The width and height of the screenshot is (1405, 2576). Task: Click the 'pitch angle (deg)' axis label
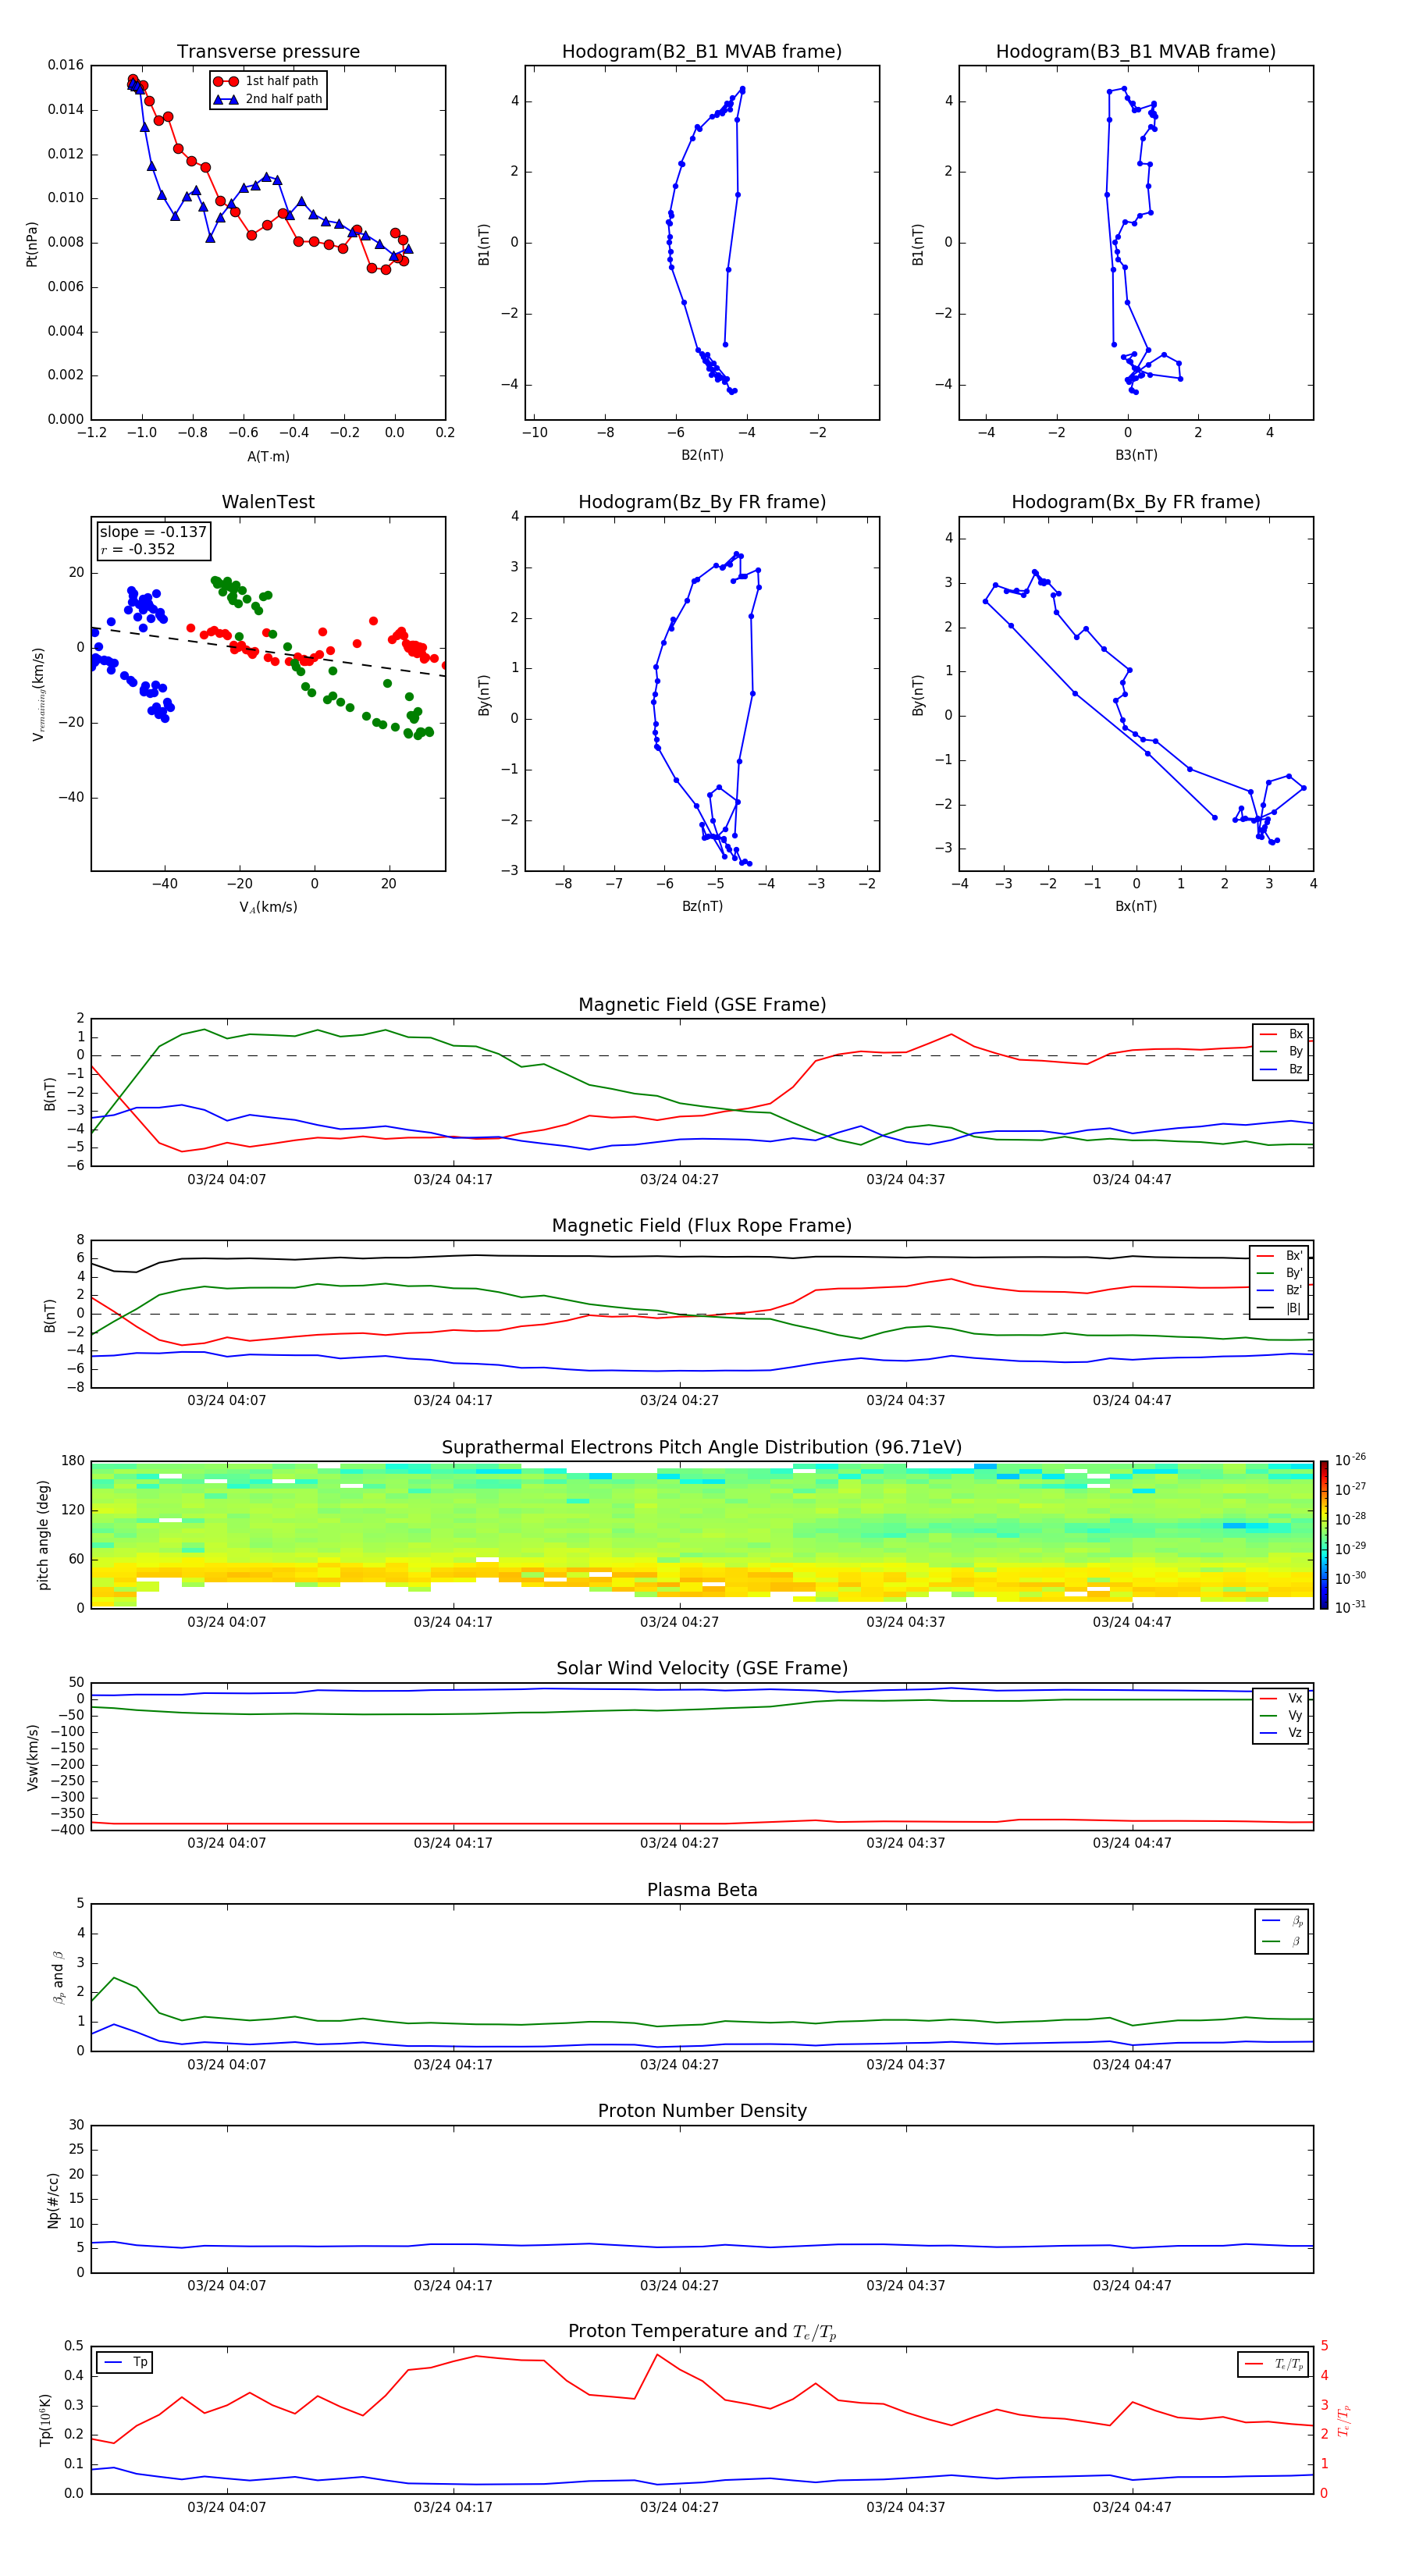tap(43, 1535)
